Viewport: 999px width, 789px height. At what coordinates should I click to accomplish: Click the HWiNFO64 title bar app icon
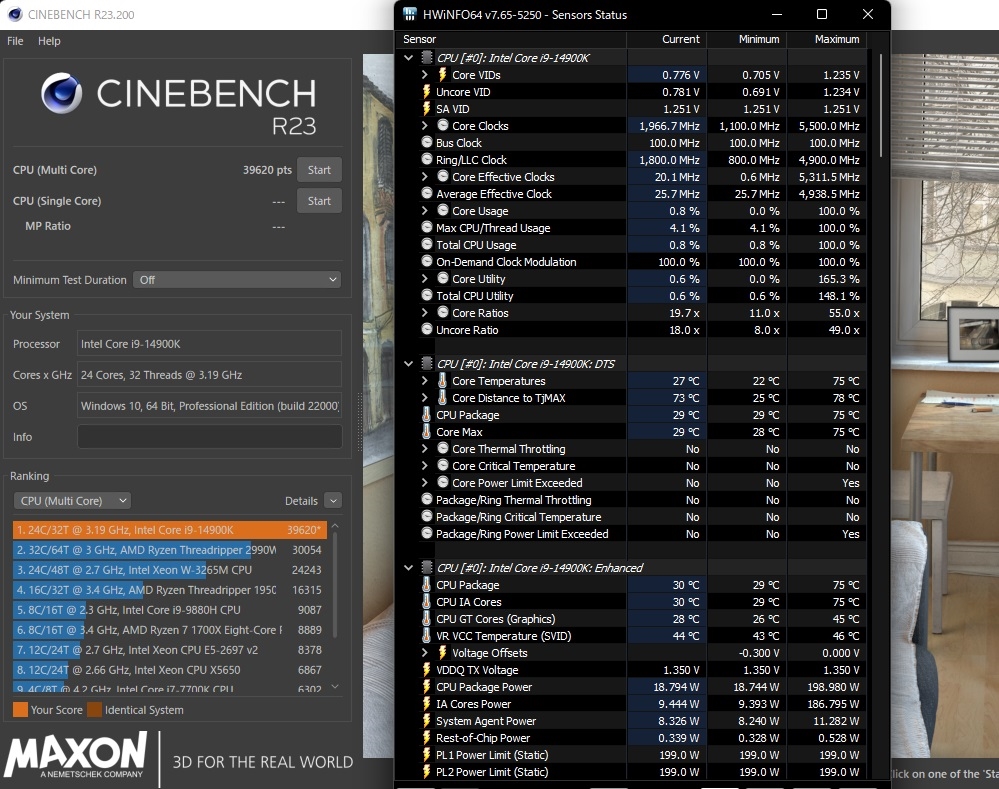pos(410,14)
